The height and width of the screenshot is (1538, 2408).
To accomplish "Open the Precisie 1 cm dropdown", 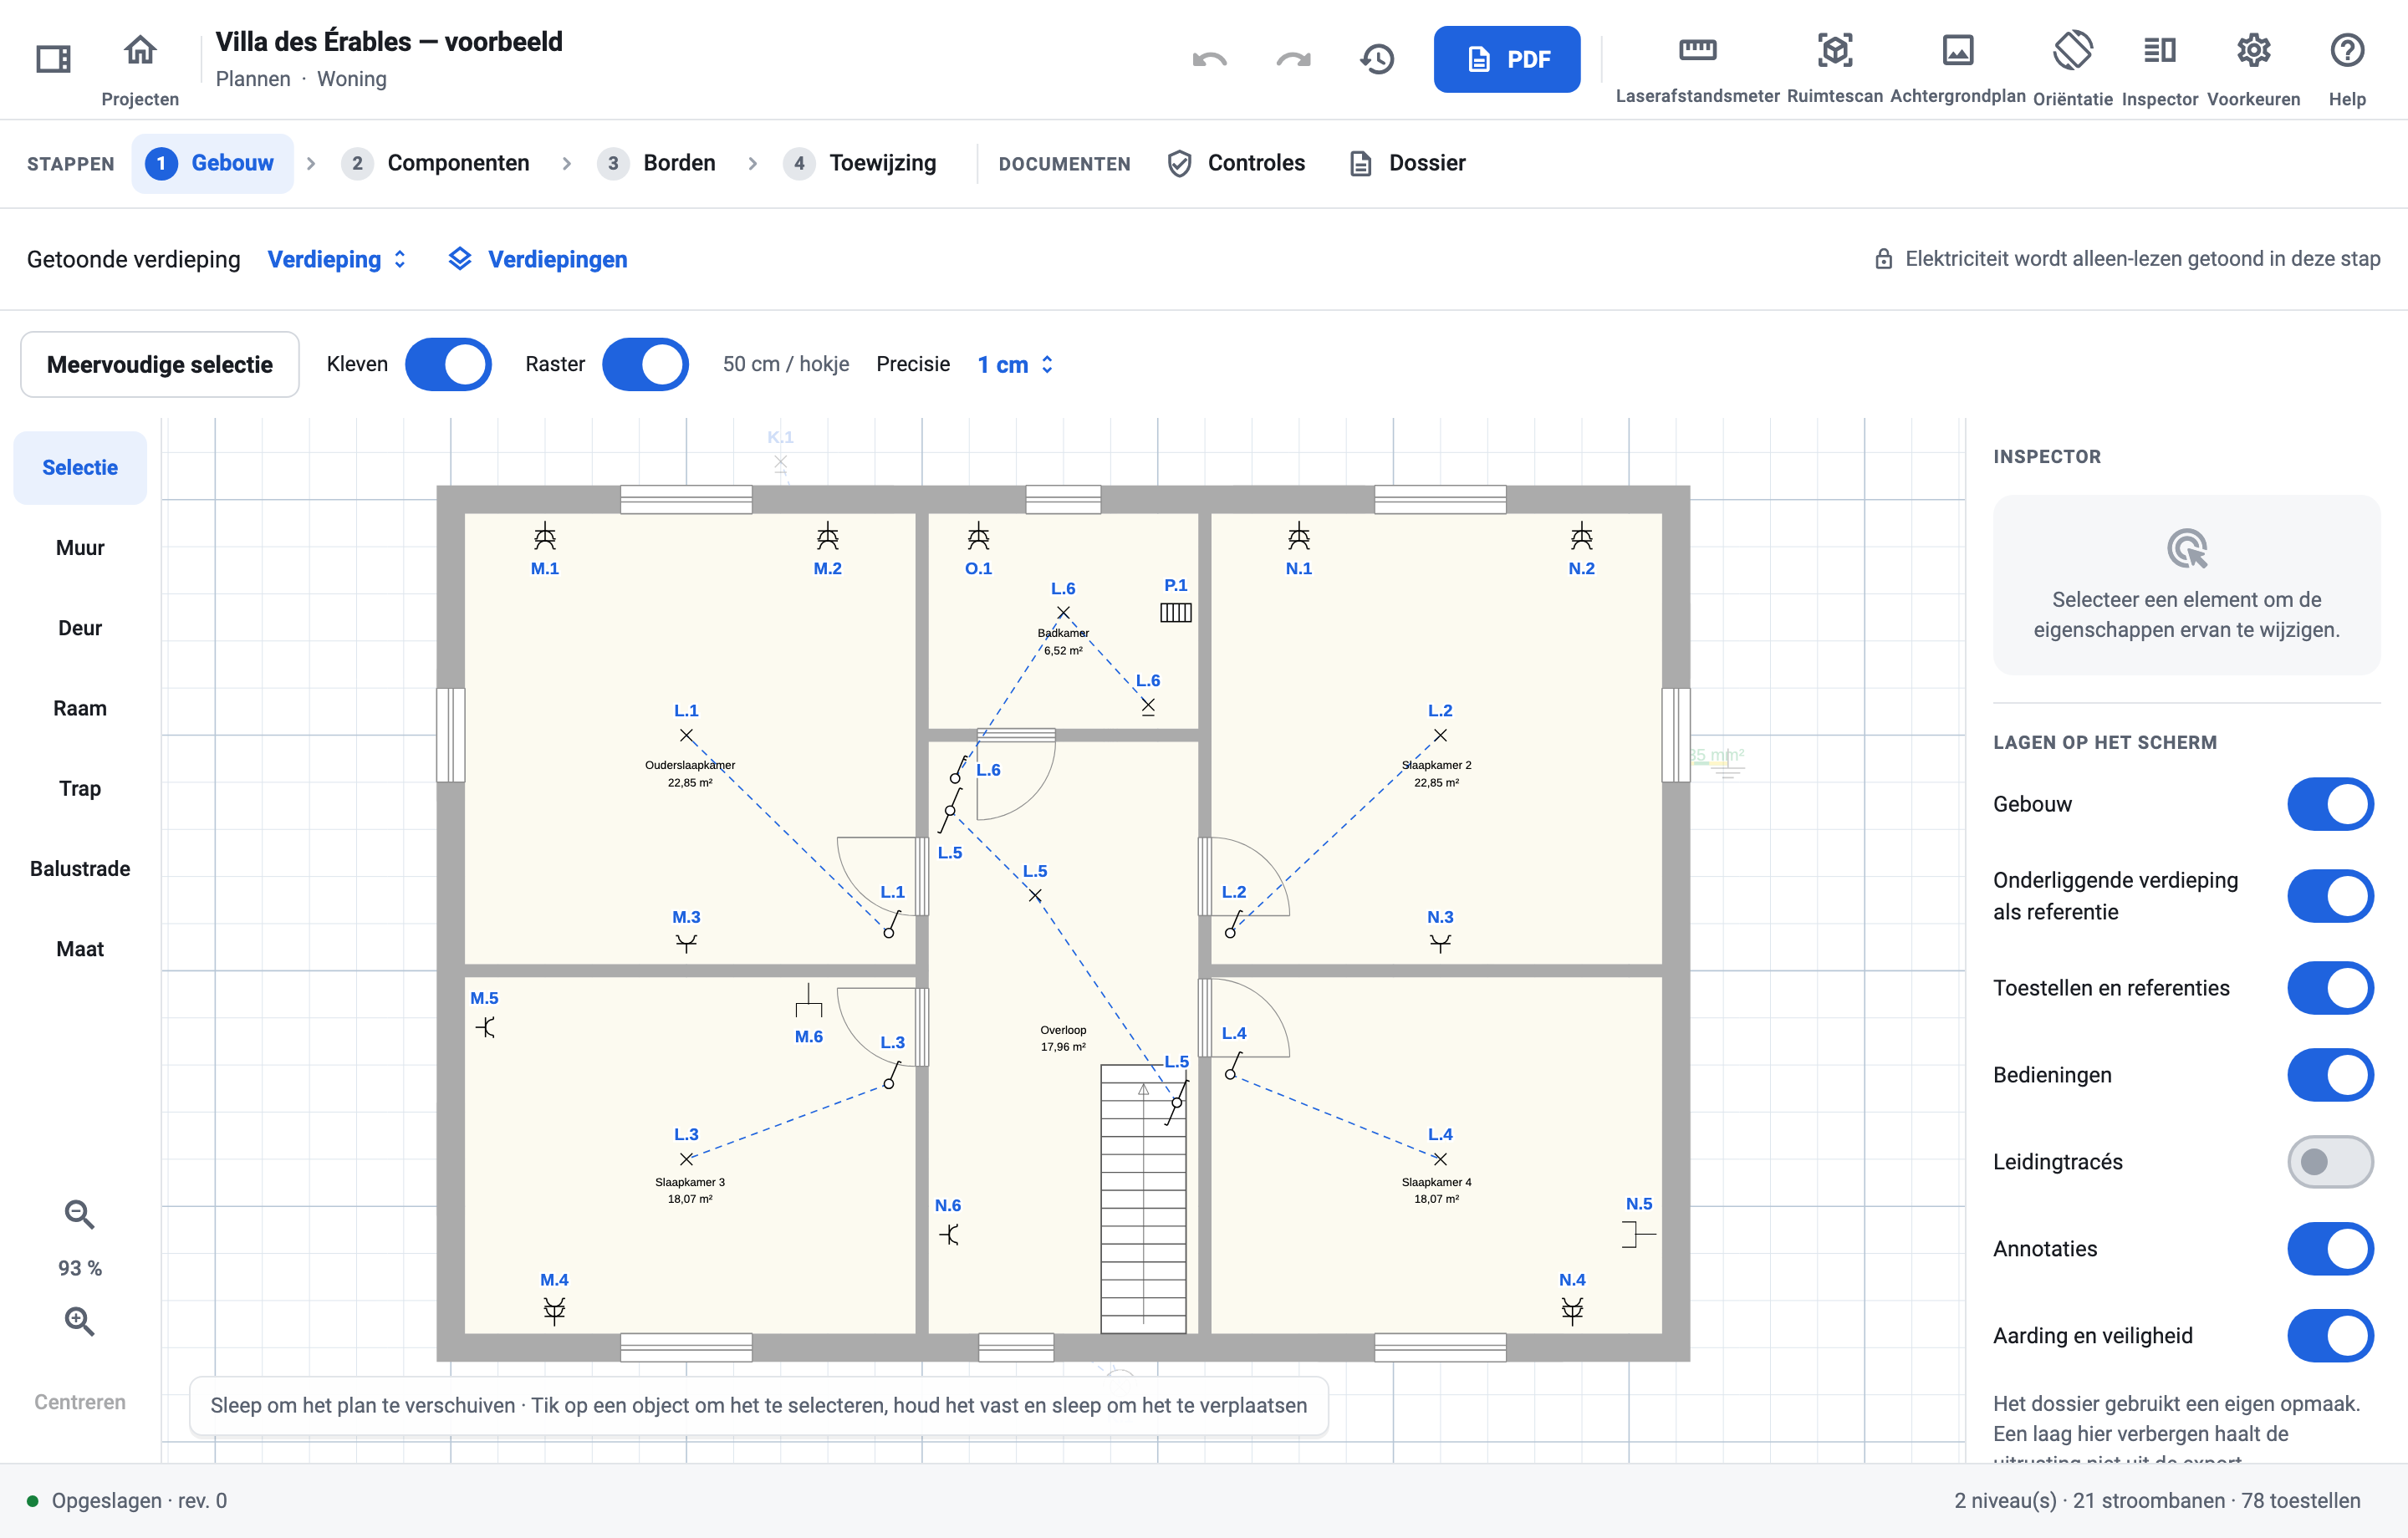I will tap(1015, 364).
